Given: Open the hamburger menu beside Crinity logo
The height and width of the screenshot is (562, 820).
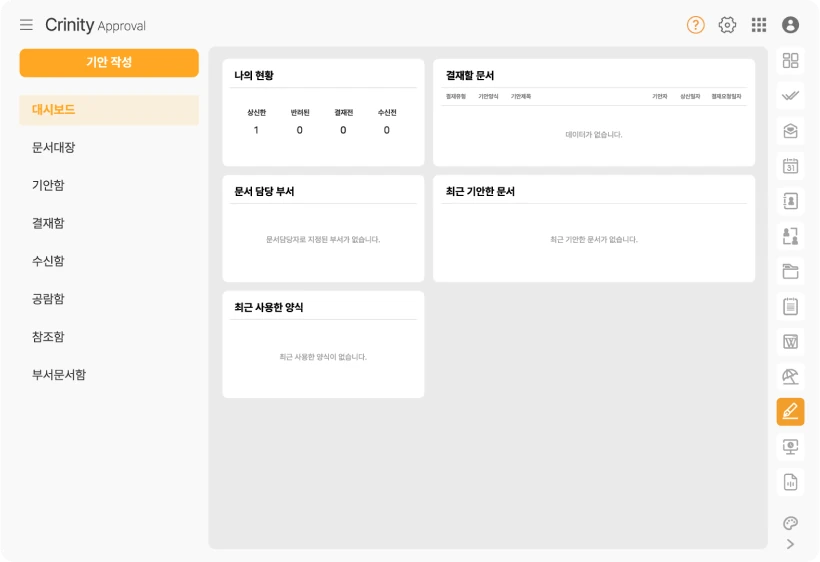Looking at the screenshot, I should point(26,25).
